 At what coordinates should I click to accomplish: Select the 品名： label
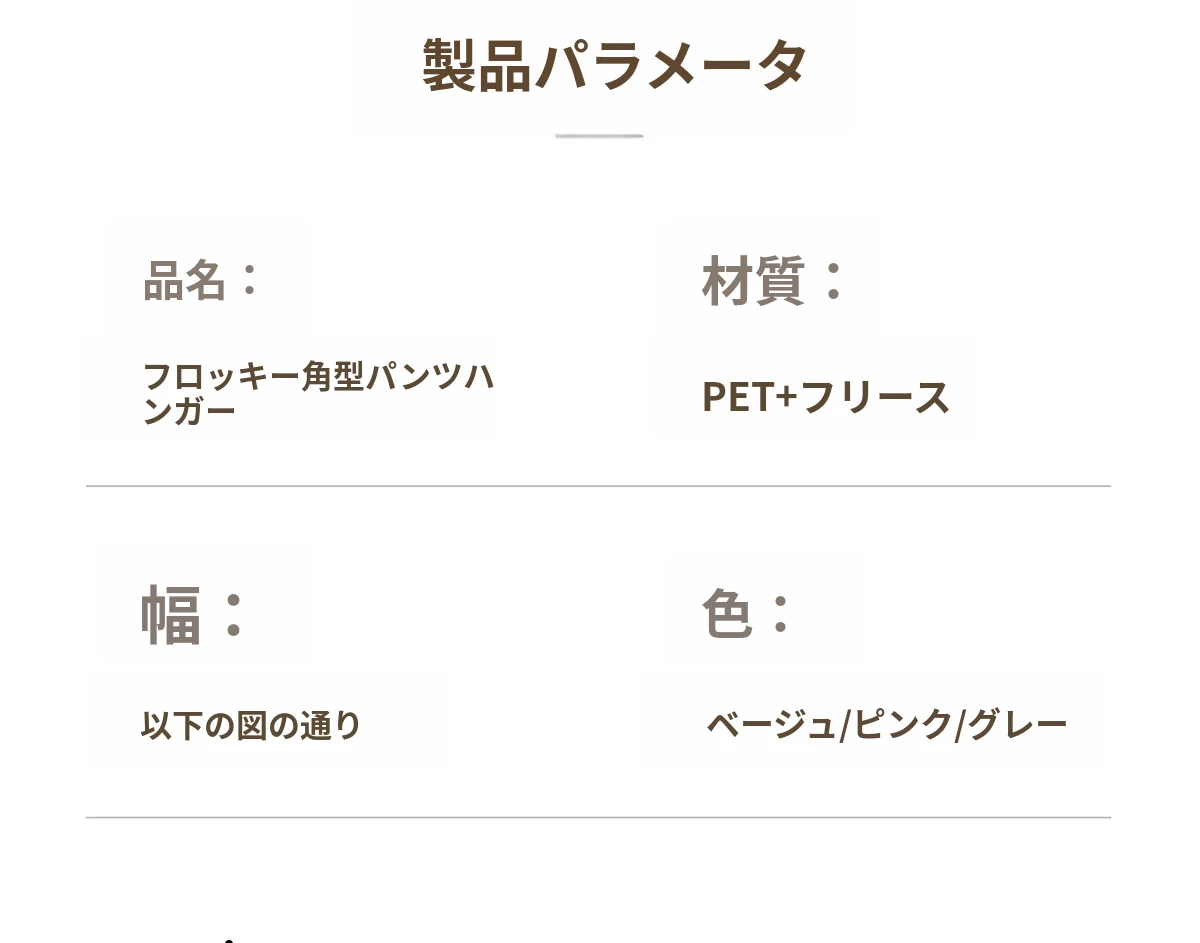(202, 281)
